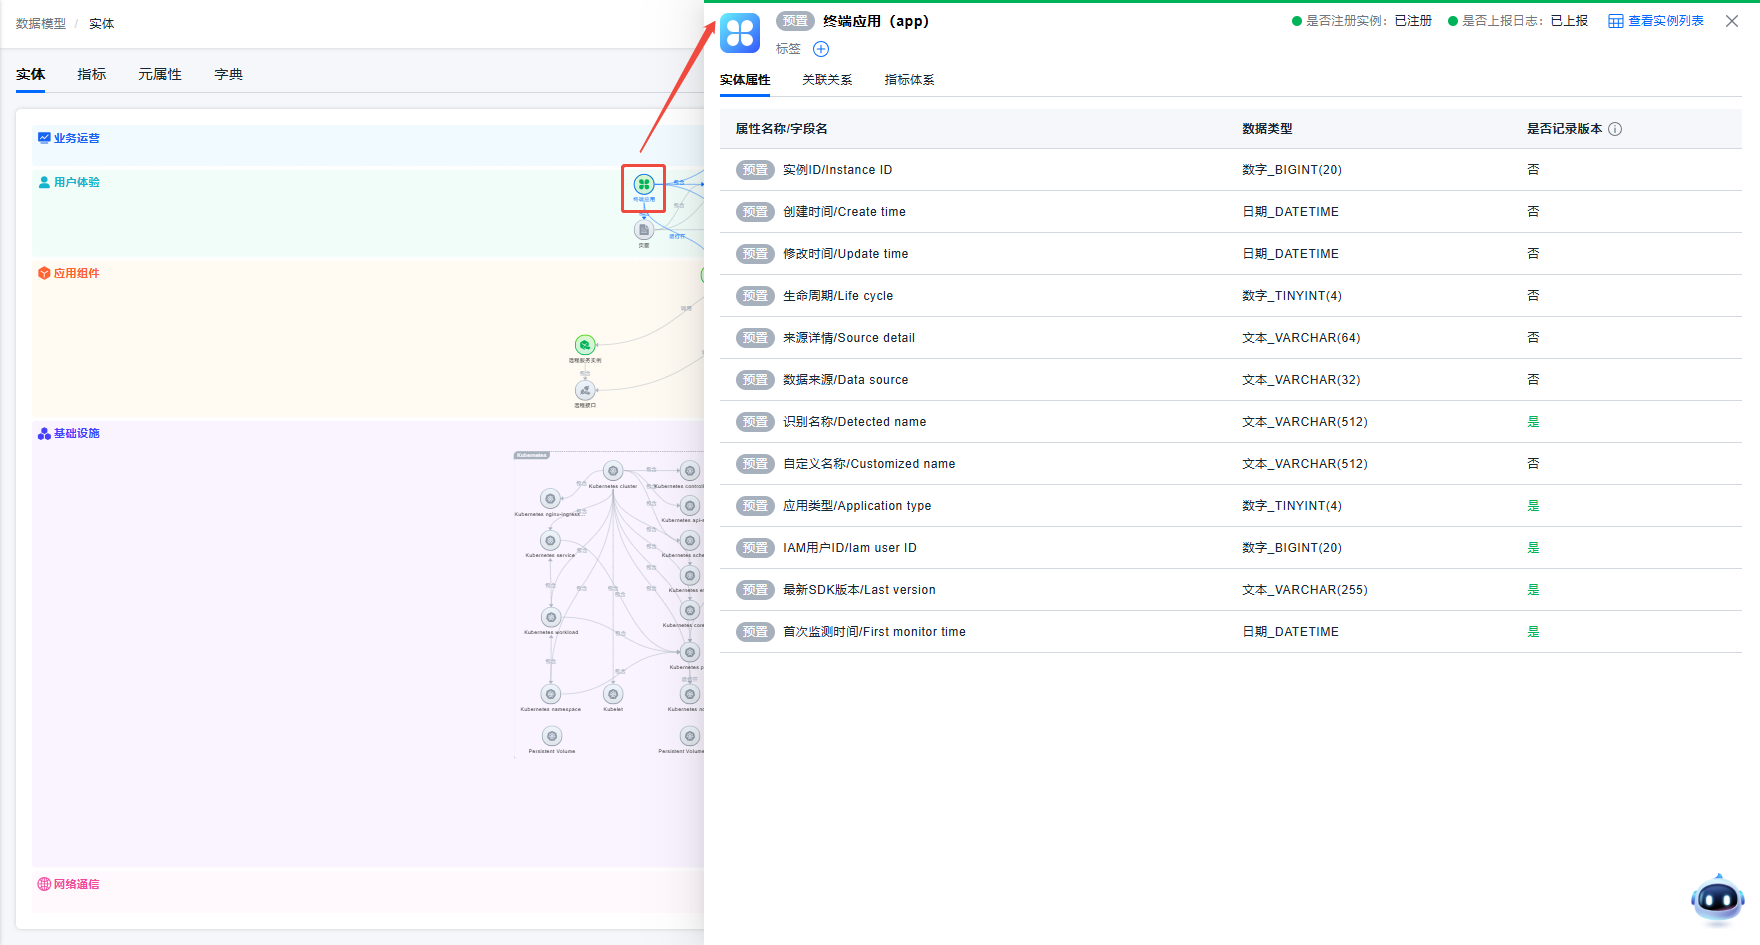Open the 字典 tab
This screenshot has height=945, width=1760.
(228, 74)
